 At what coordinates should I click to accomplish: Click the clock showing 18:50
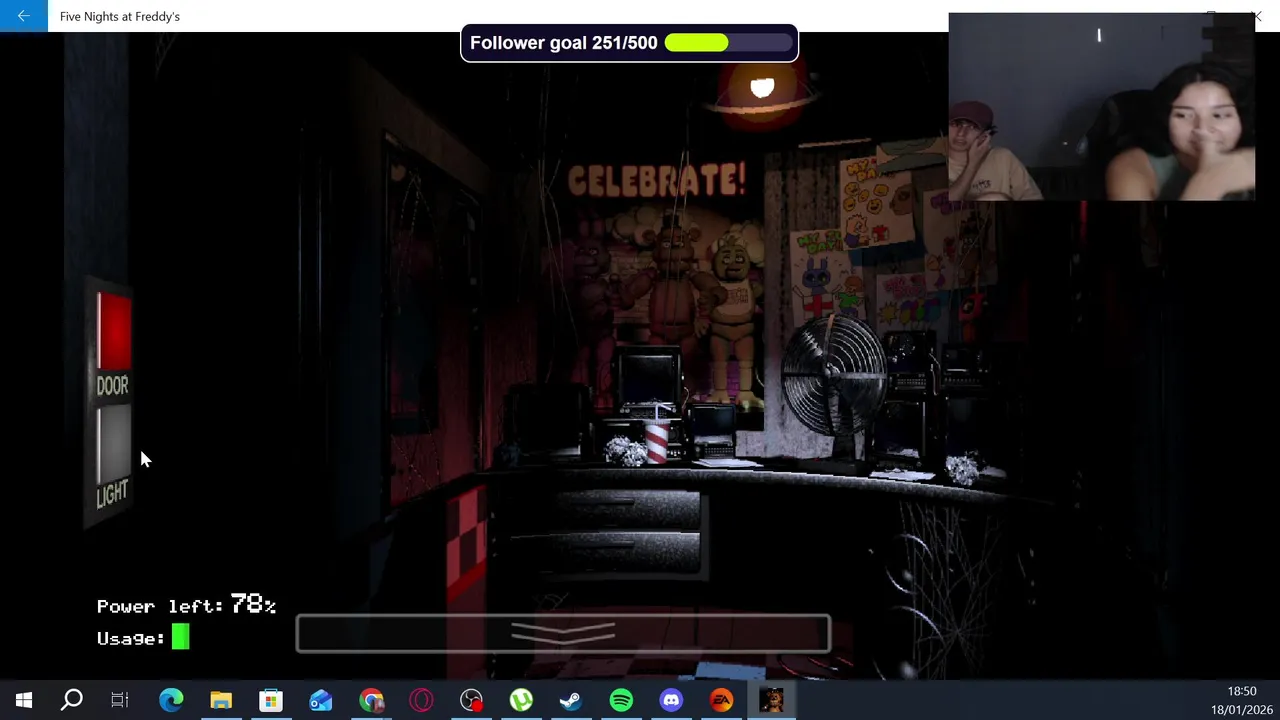coord(1241,691)
